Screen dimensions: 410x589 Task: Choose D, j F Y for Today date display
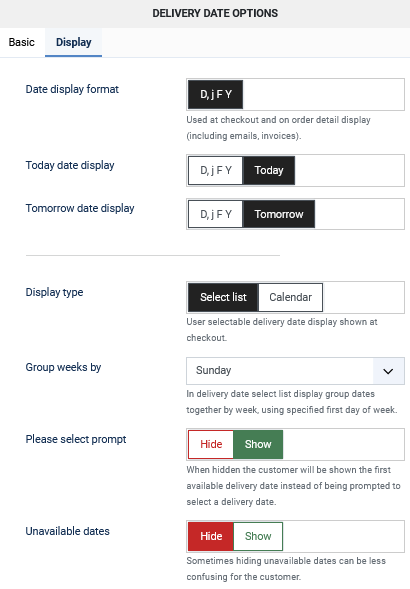[216, 170]
